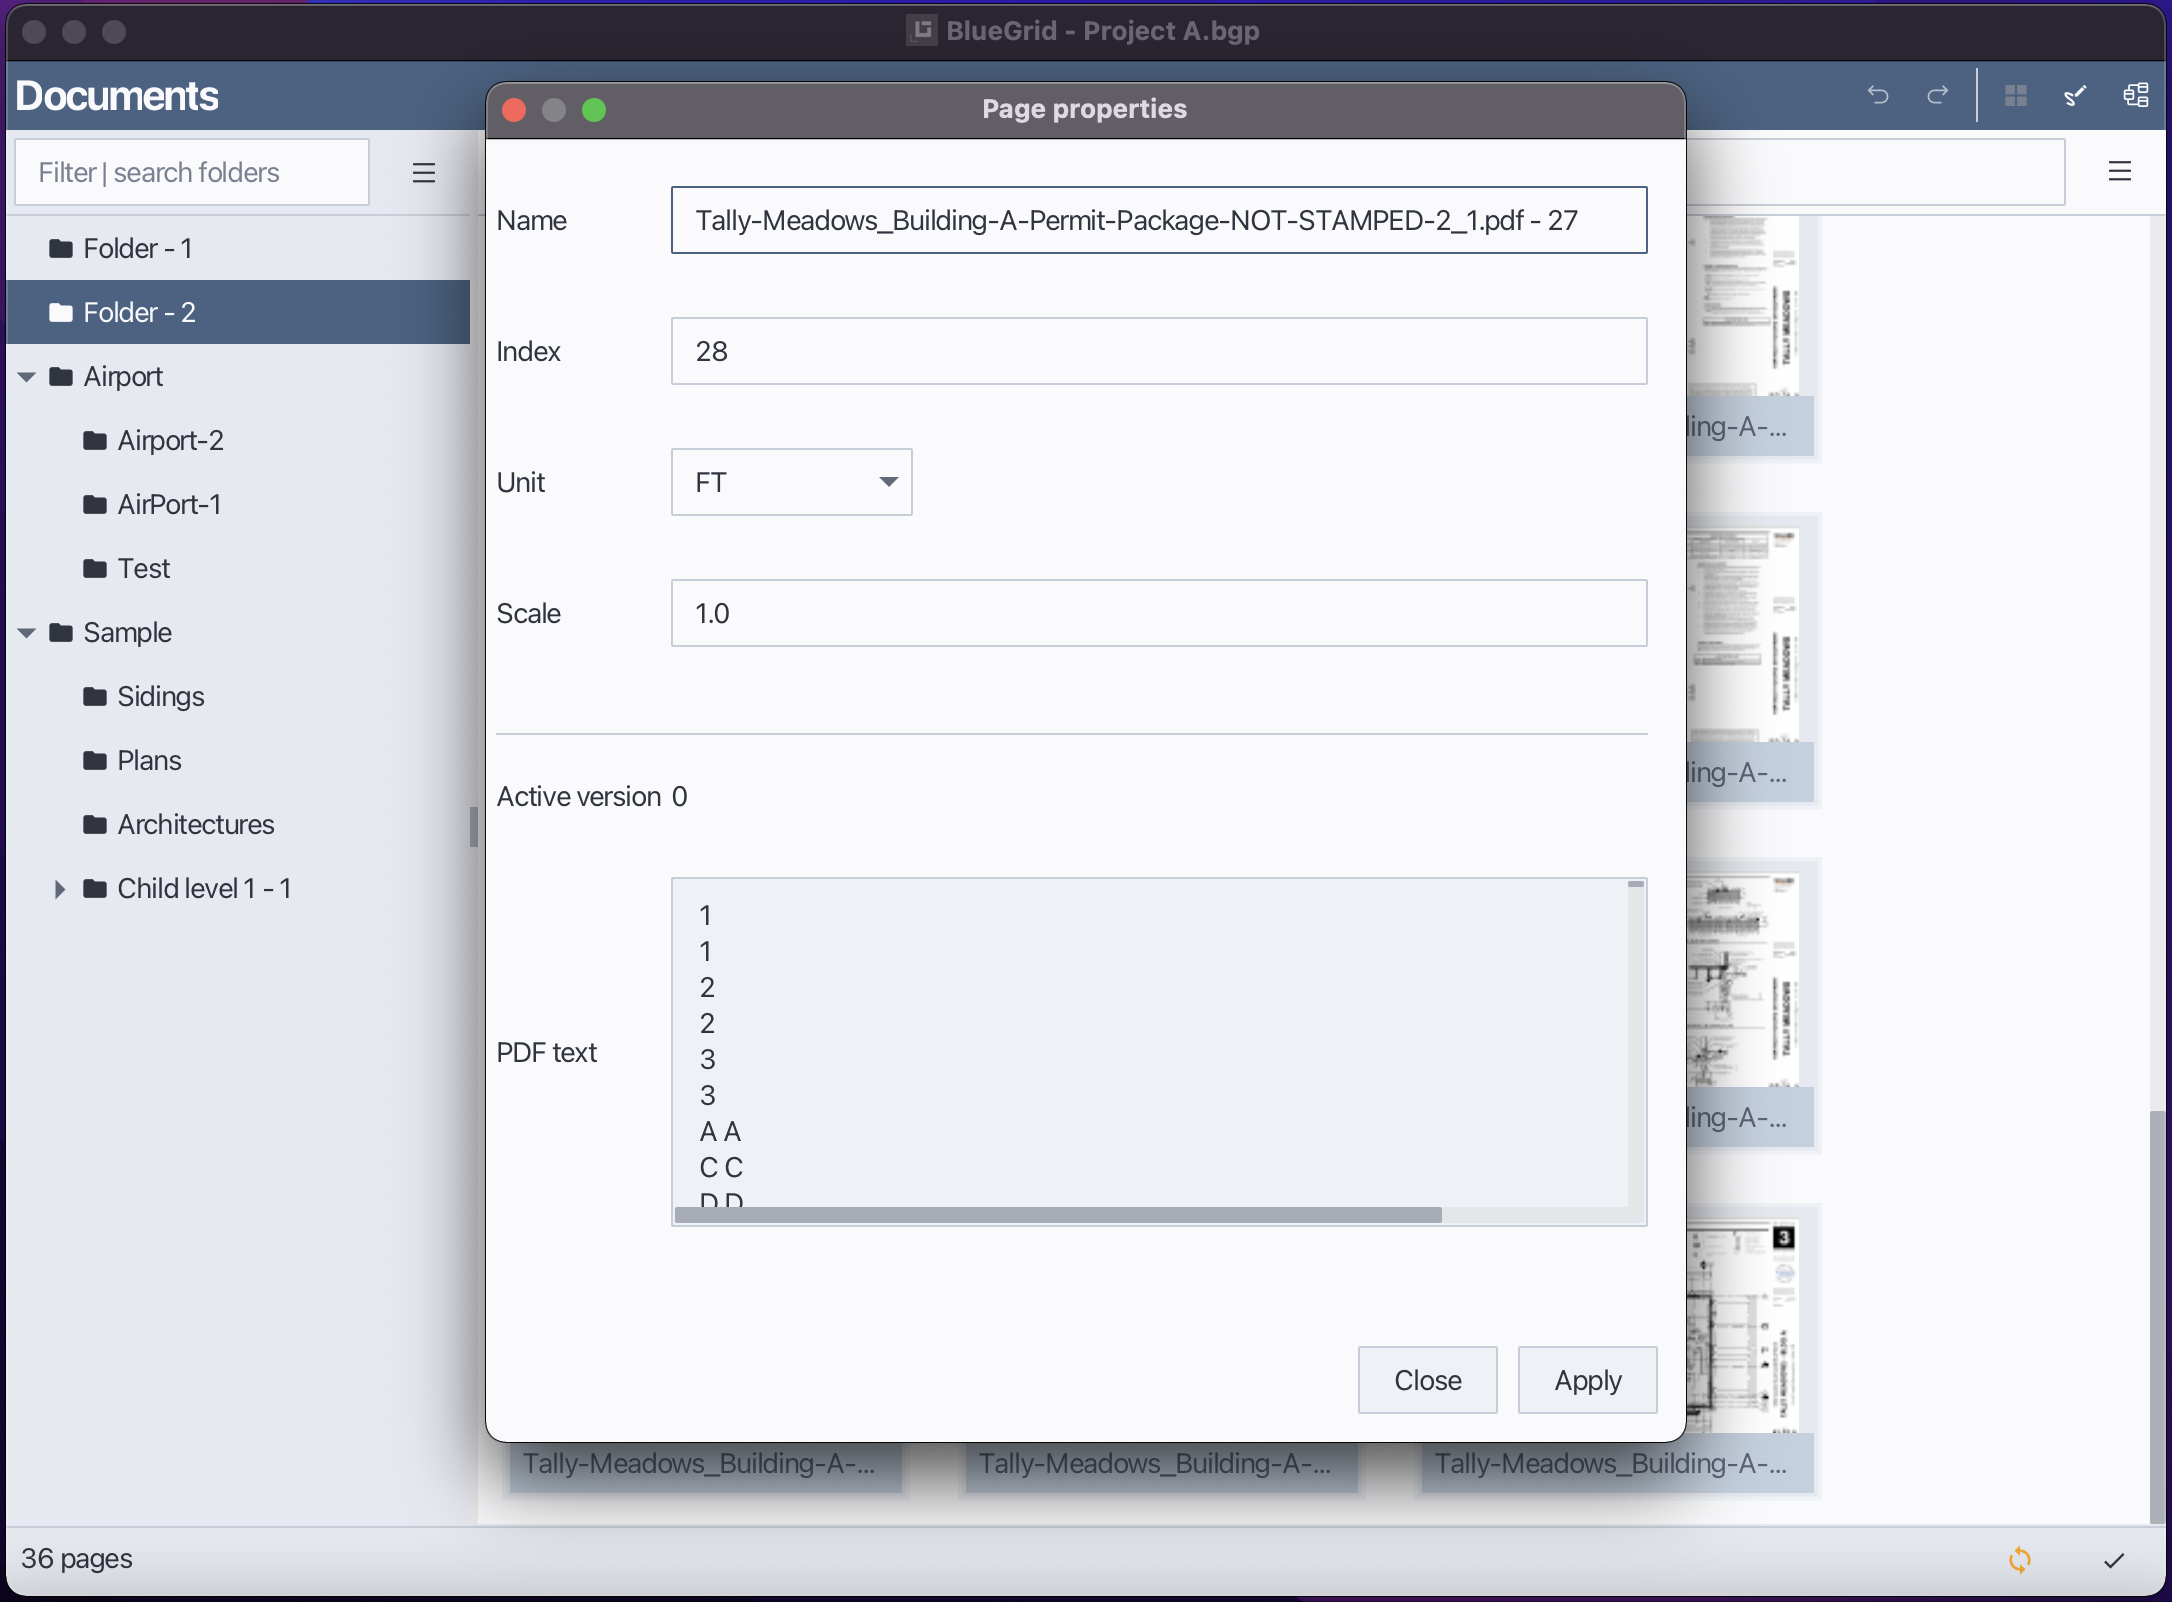2172x1602 pixels.
Task: Select Folder - 1 in sidebar
Action: click(138, 248)
